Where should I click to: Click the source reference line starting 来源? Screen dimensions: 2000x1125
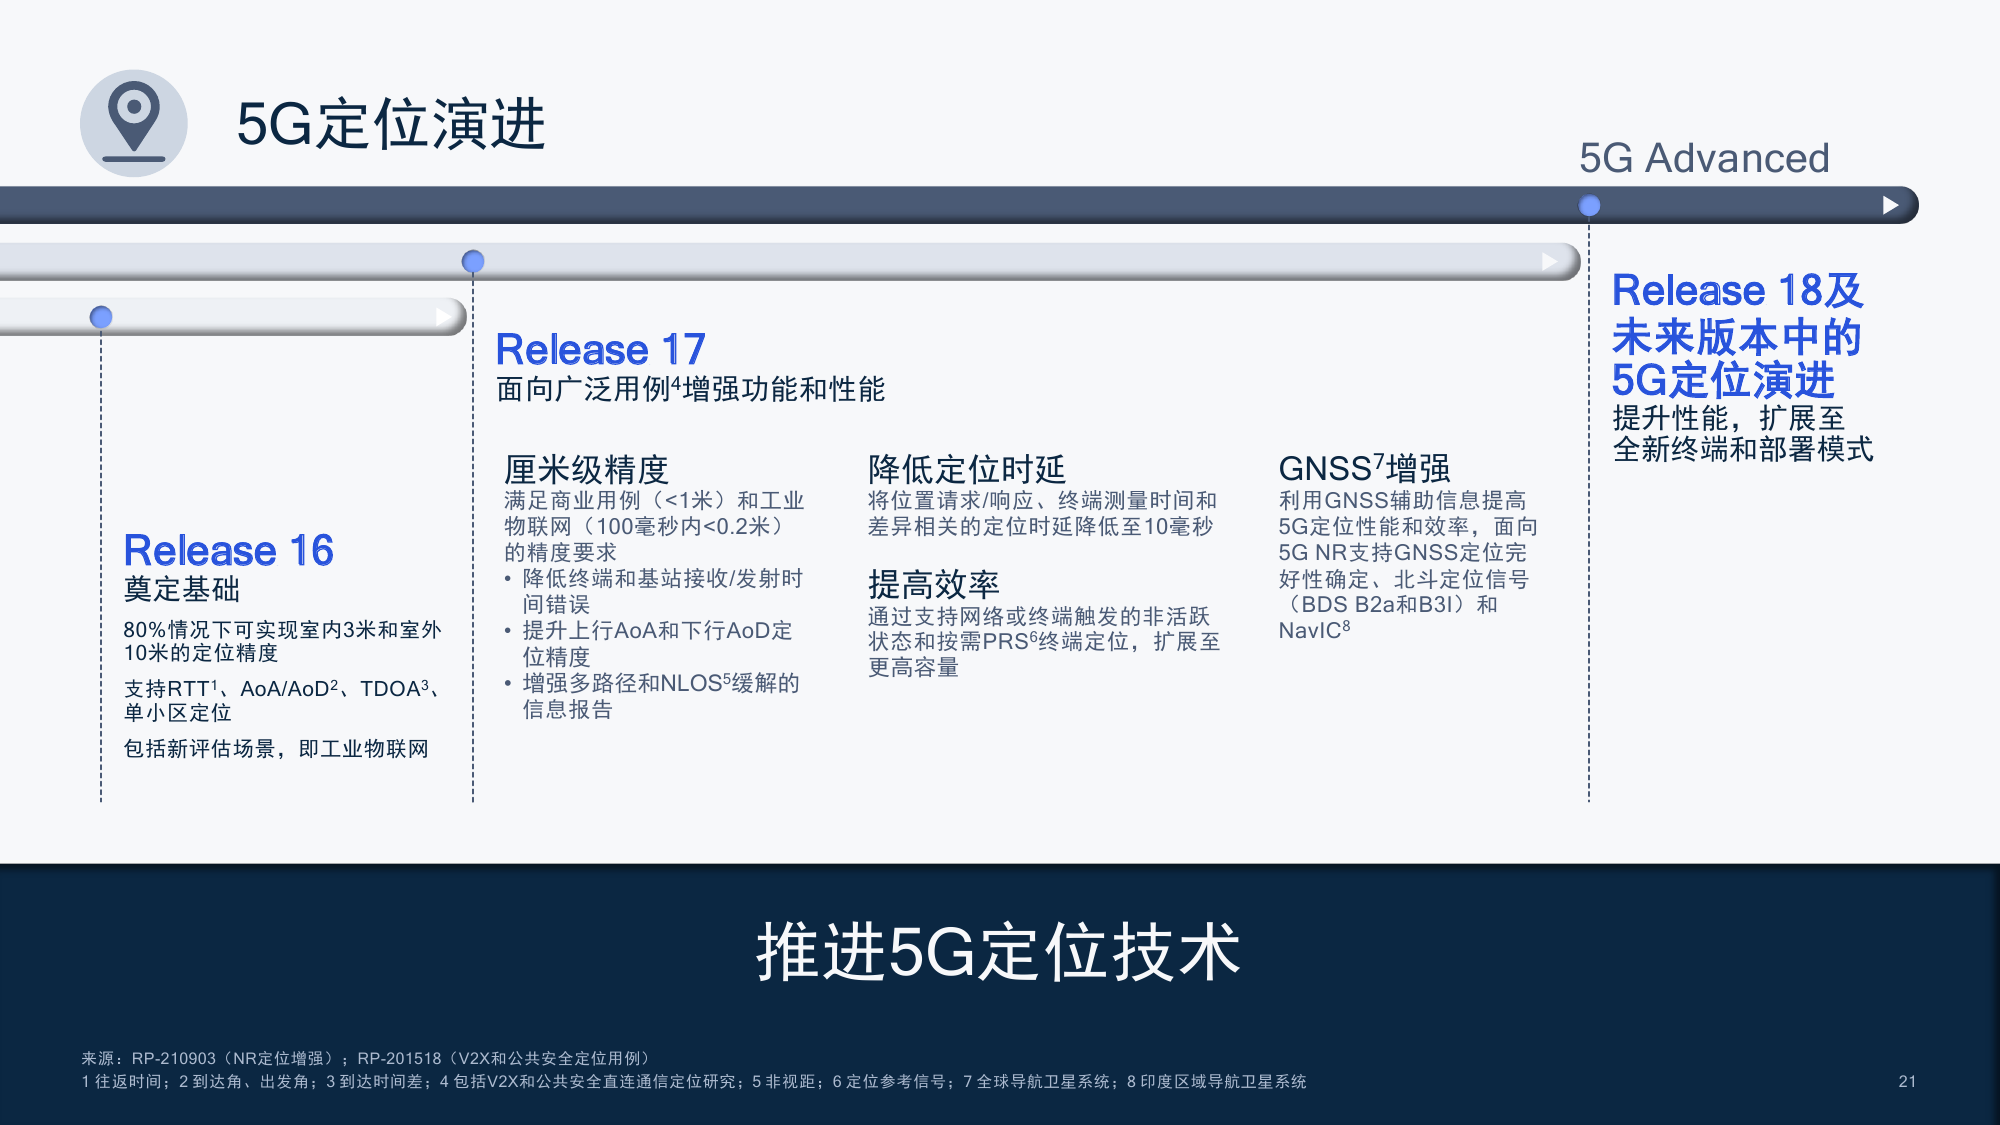click(x=366, y=1058)
